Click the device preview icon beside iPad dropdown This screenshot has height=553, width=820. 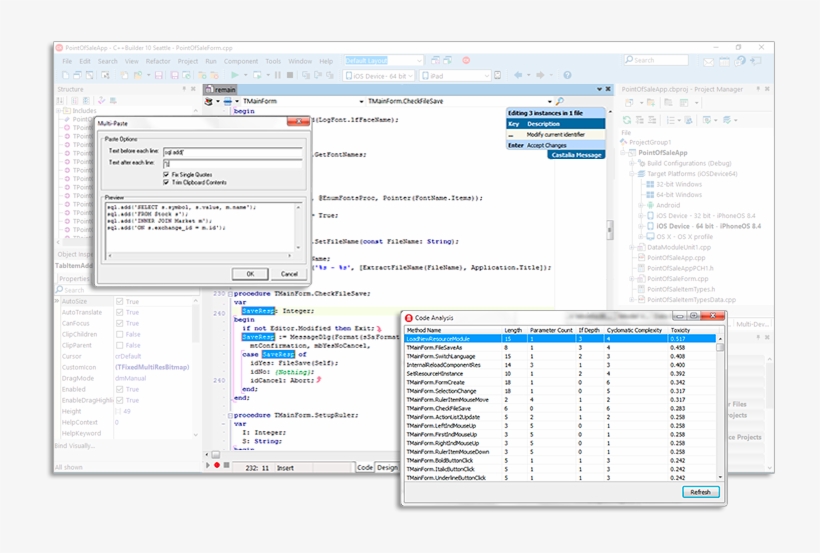point(498,75)
